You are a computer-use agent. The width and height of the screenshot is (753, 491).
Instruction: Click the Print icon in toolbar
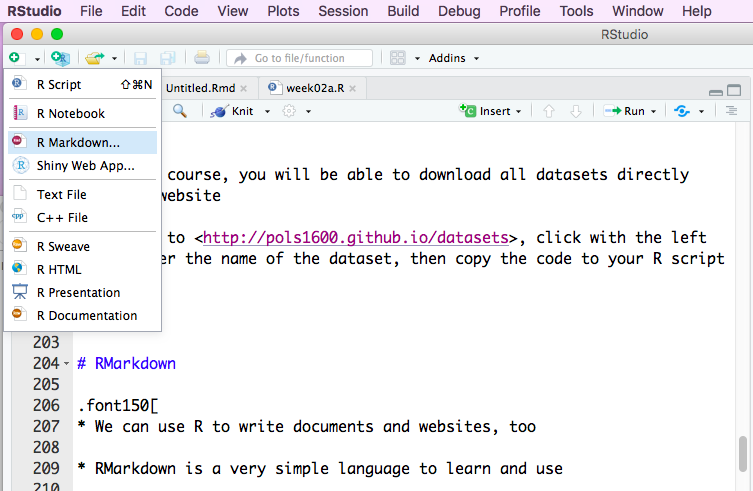tap(202, 58)
